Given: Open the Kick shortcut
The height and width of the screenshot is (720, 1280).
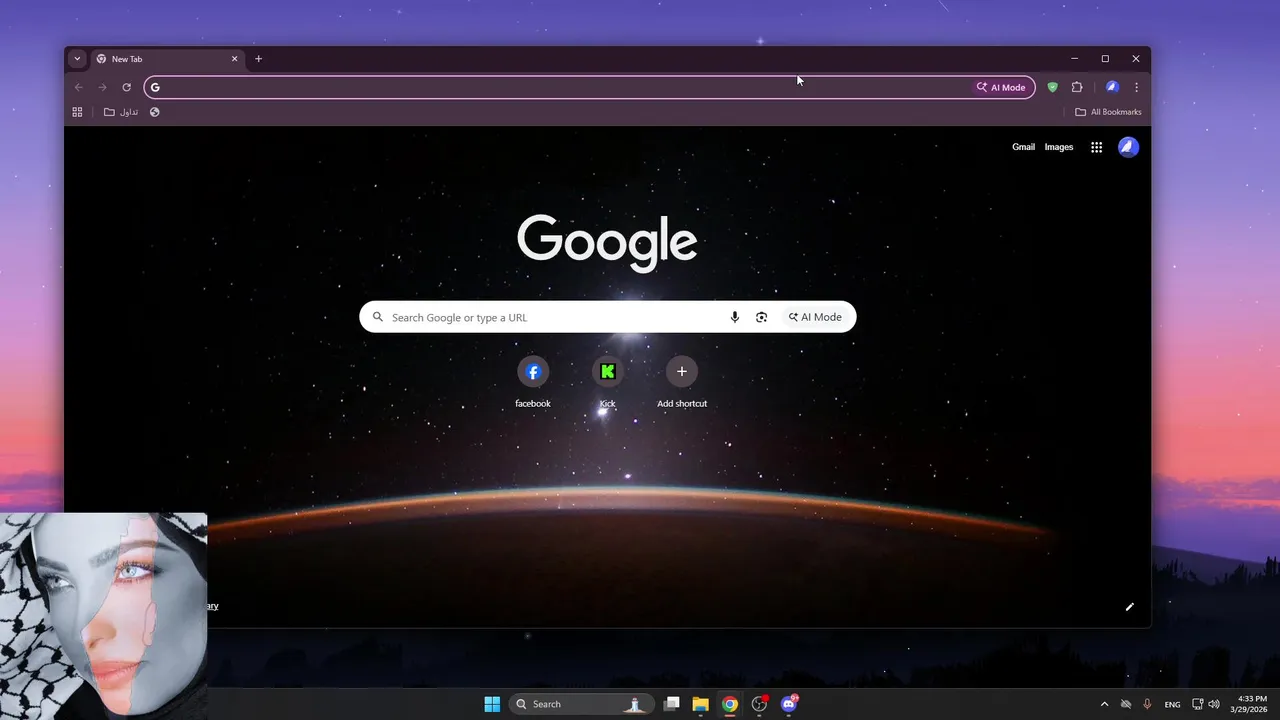Looking at the screenshot, I should coord(607,382).
